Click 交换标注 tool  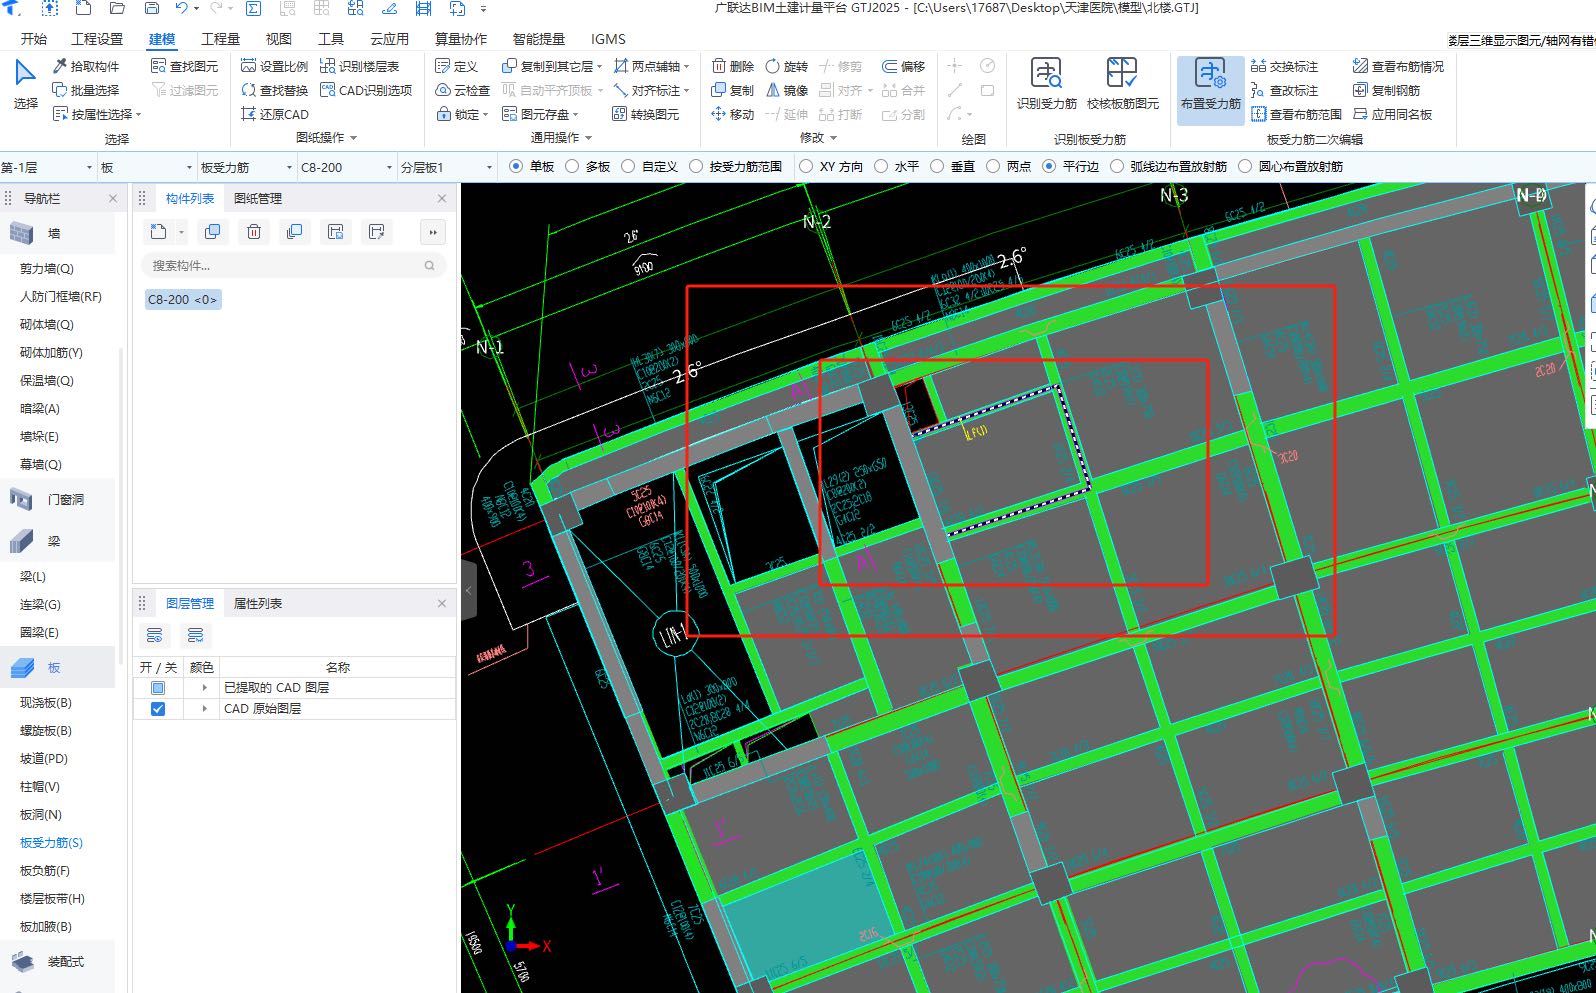tap(1285, 66)
